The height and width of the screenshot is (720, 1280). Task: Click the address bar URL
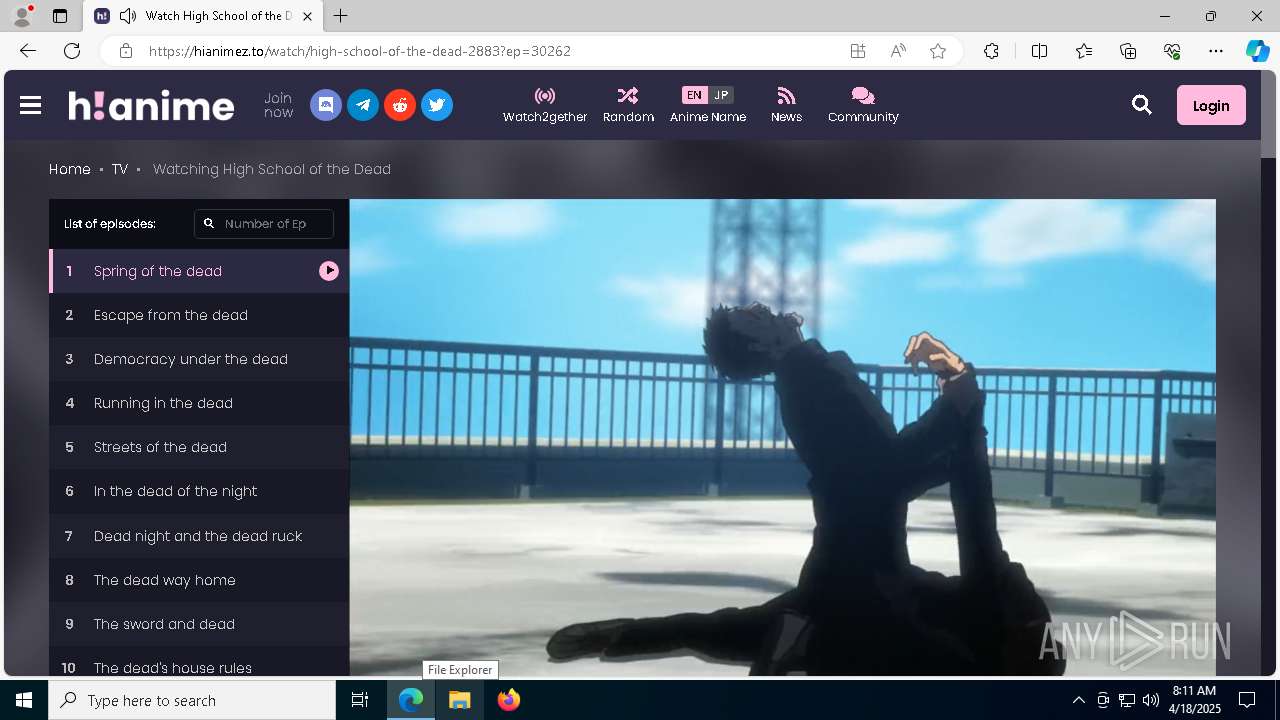tap(360, 51)
